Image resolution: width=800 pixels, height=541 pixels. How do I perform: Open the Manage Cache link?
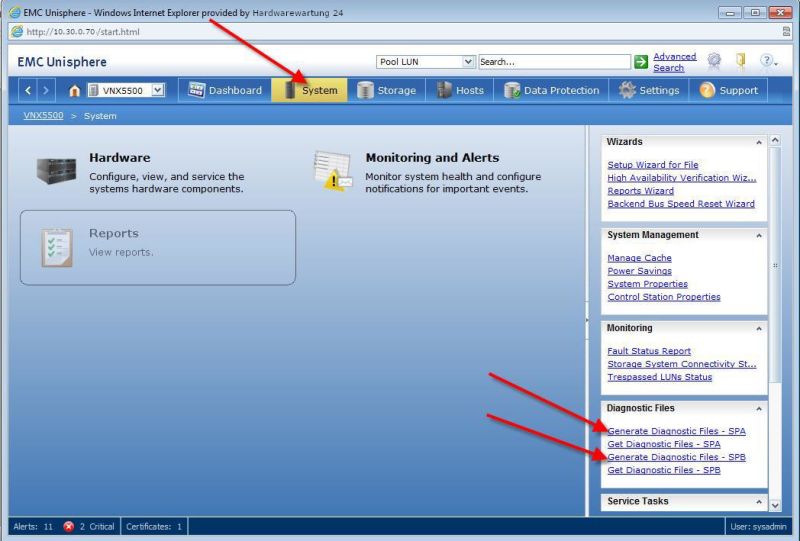pyautogui.click(x=639, y=258)
